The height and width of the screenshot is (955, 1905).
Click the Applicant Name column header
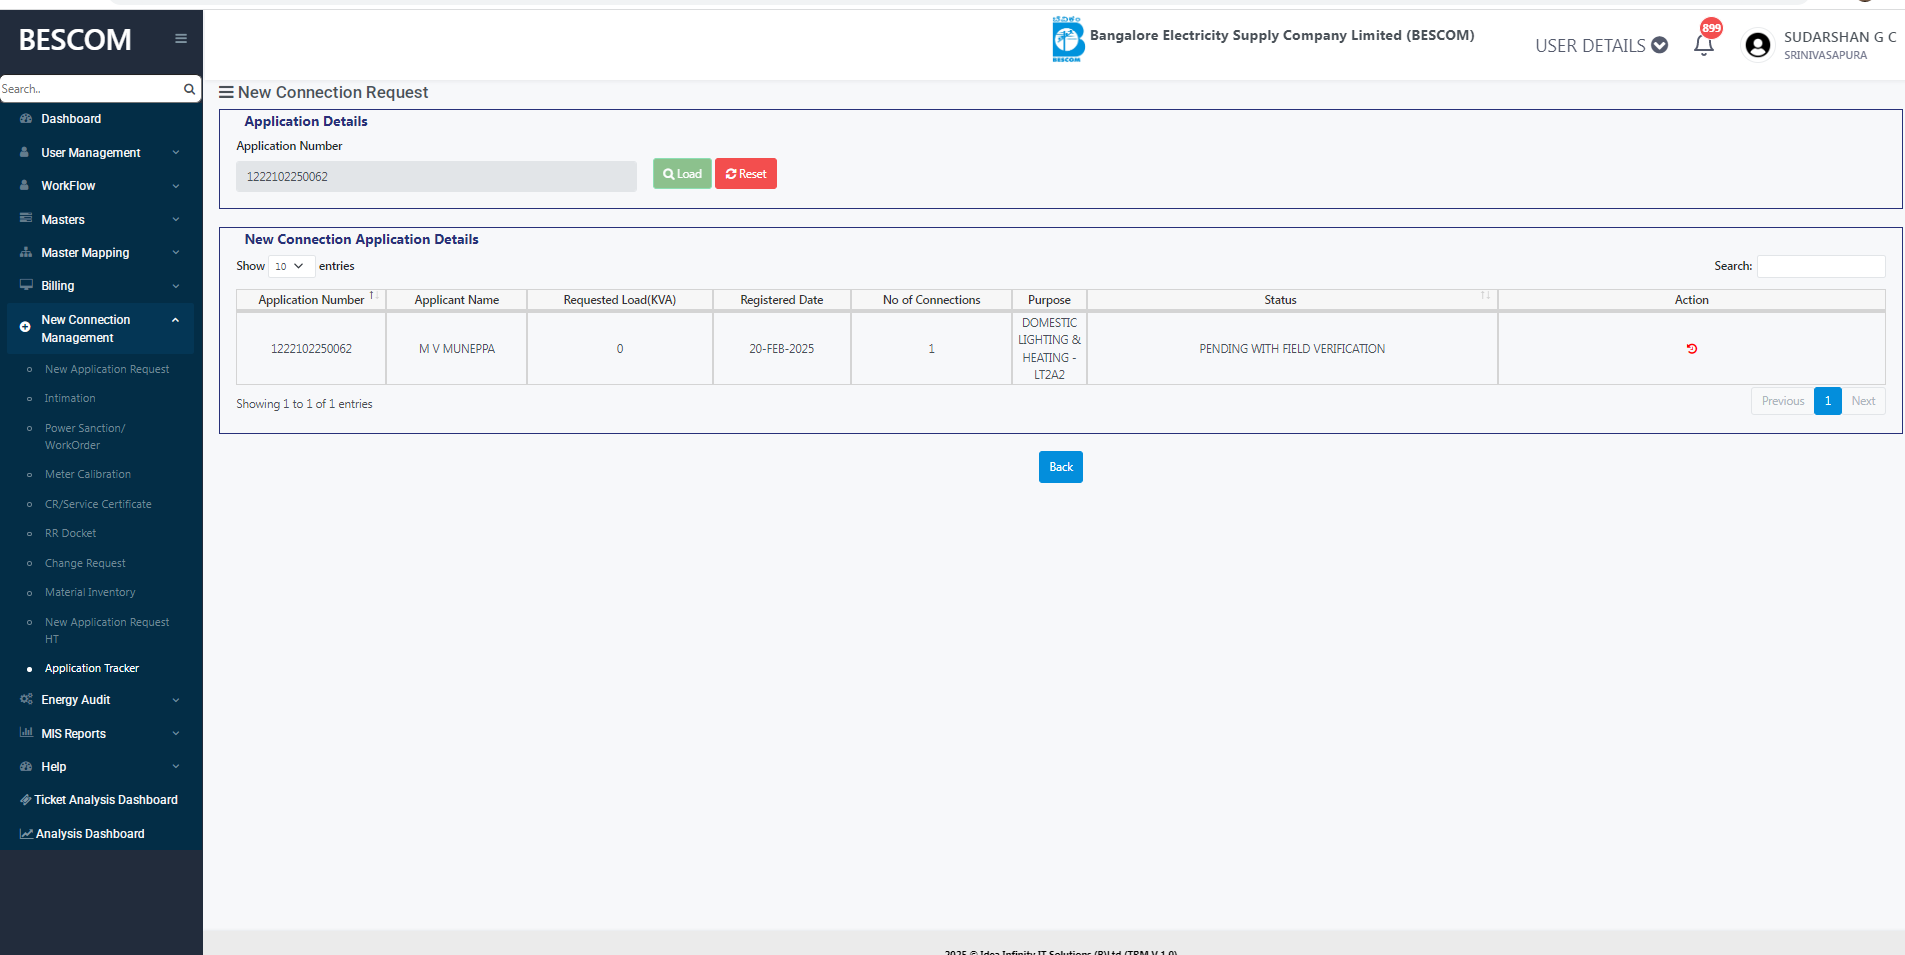tap(457, 300)
